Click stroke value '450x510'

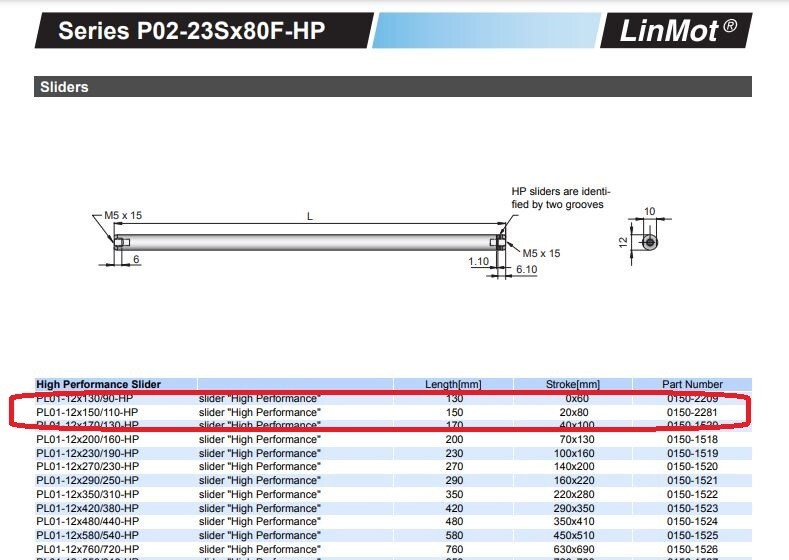click(574, 536)
